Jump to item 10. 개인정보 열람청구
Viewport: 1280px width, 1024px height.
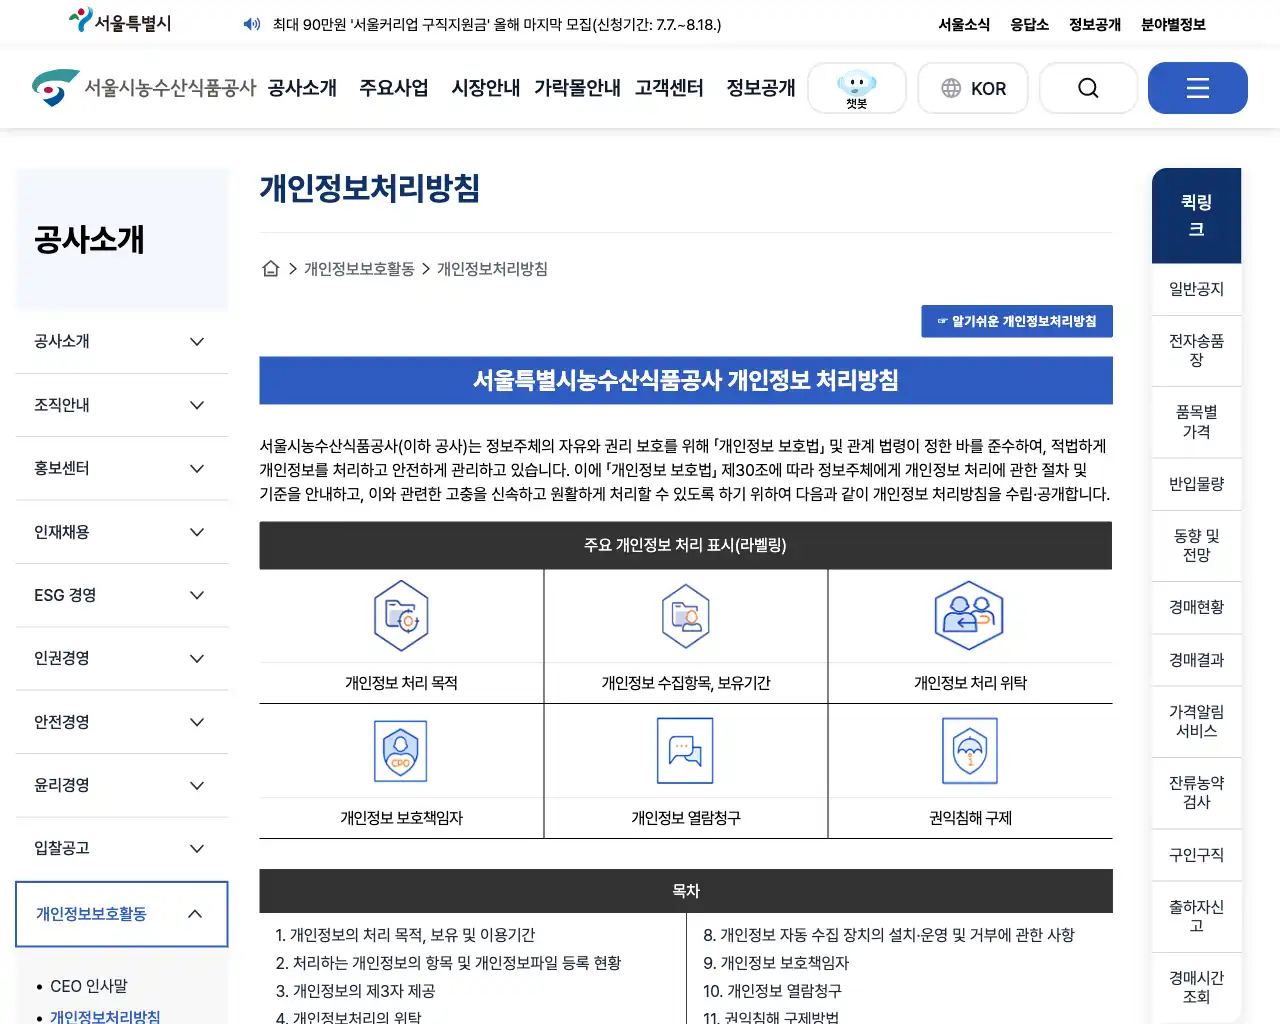772,991
